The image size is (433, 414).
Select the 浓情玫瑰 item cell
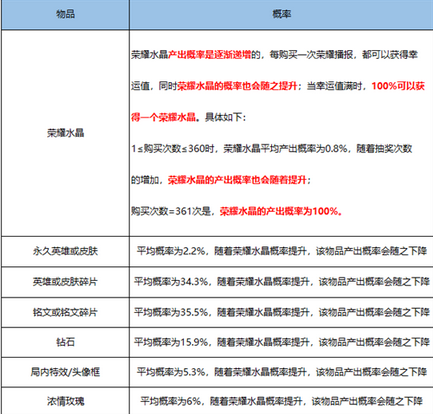65,401
